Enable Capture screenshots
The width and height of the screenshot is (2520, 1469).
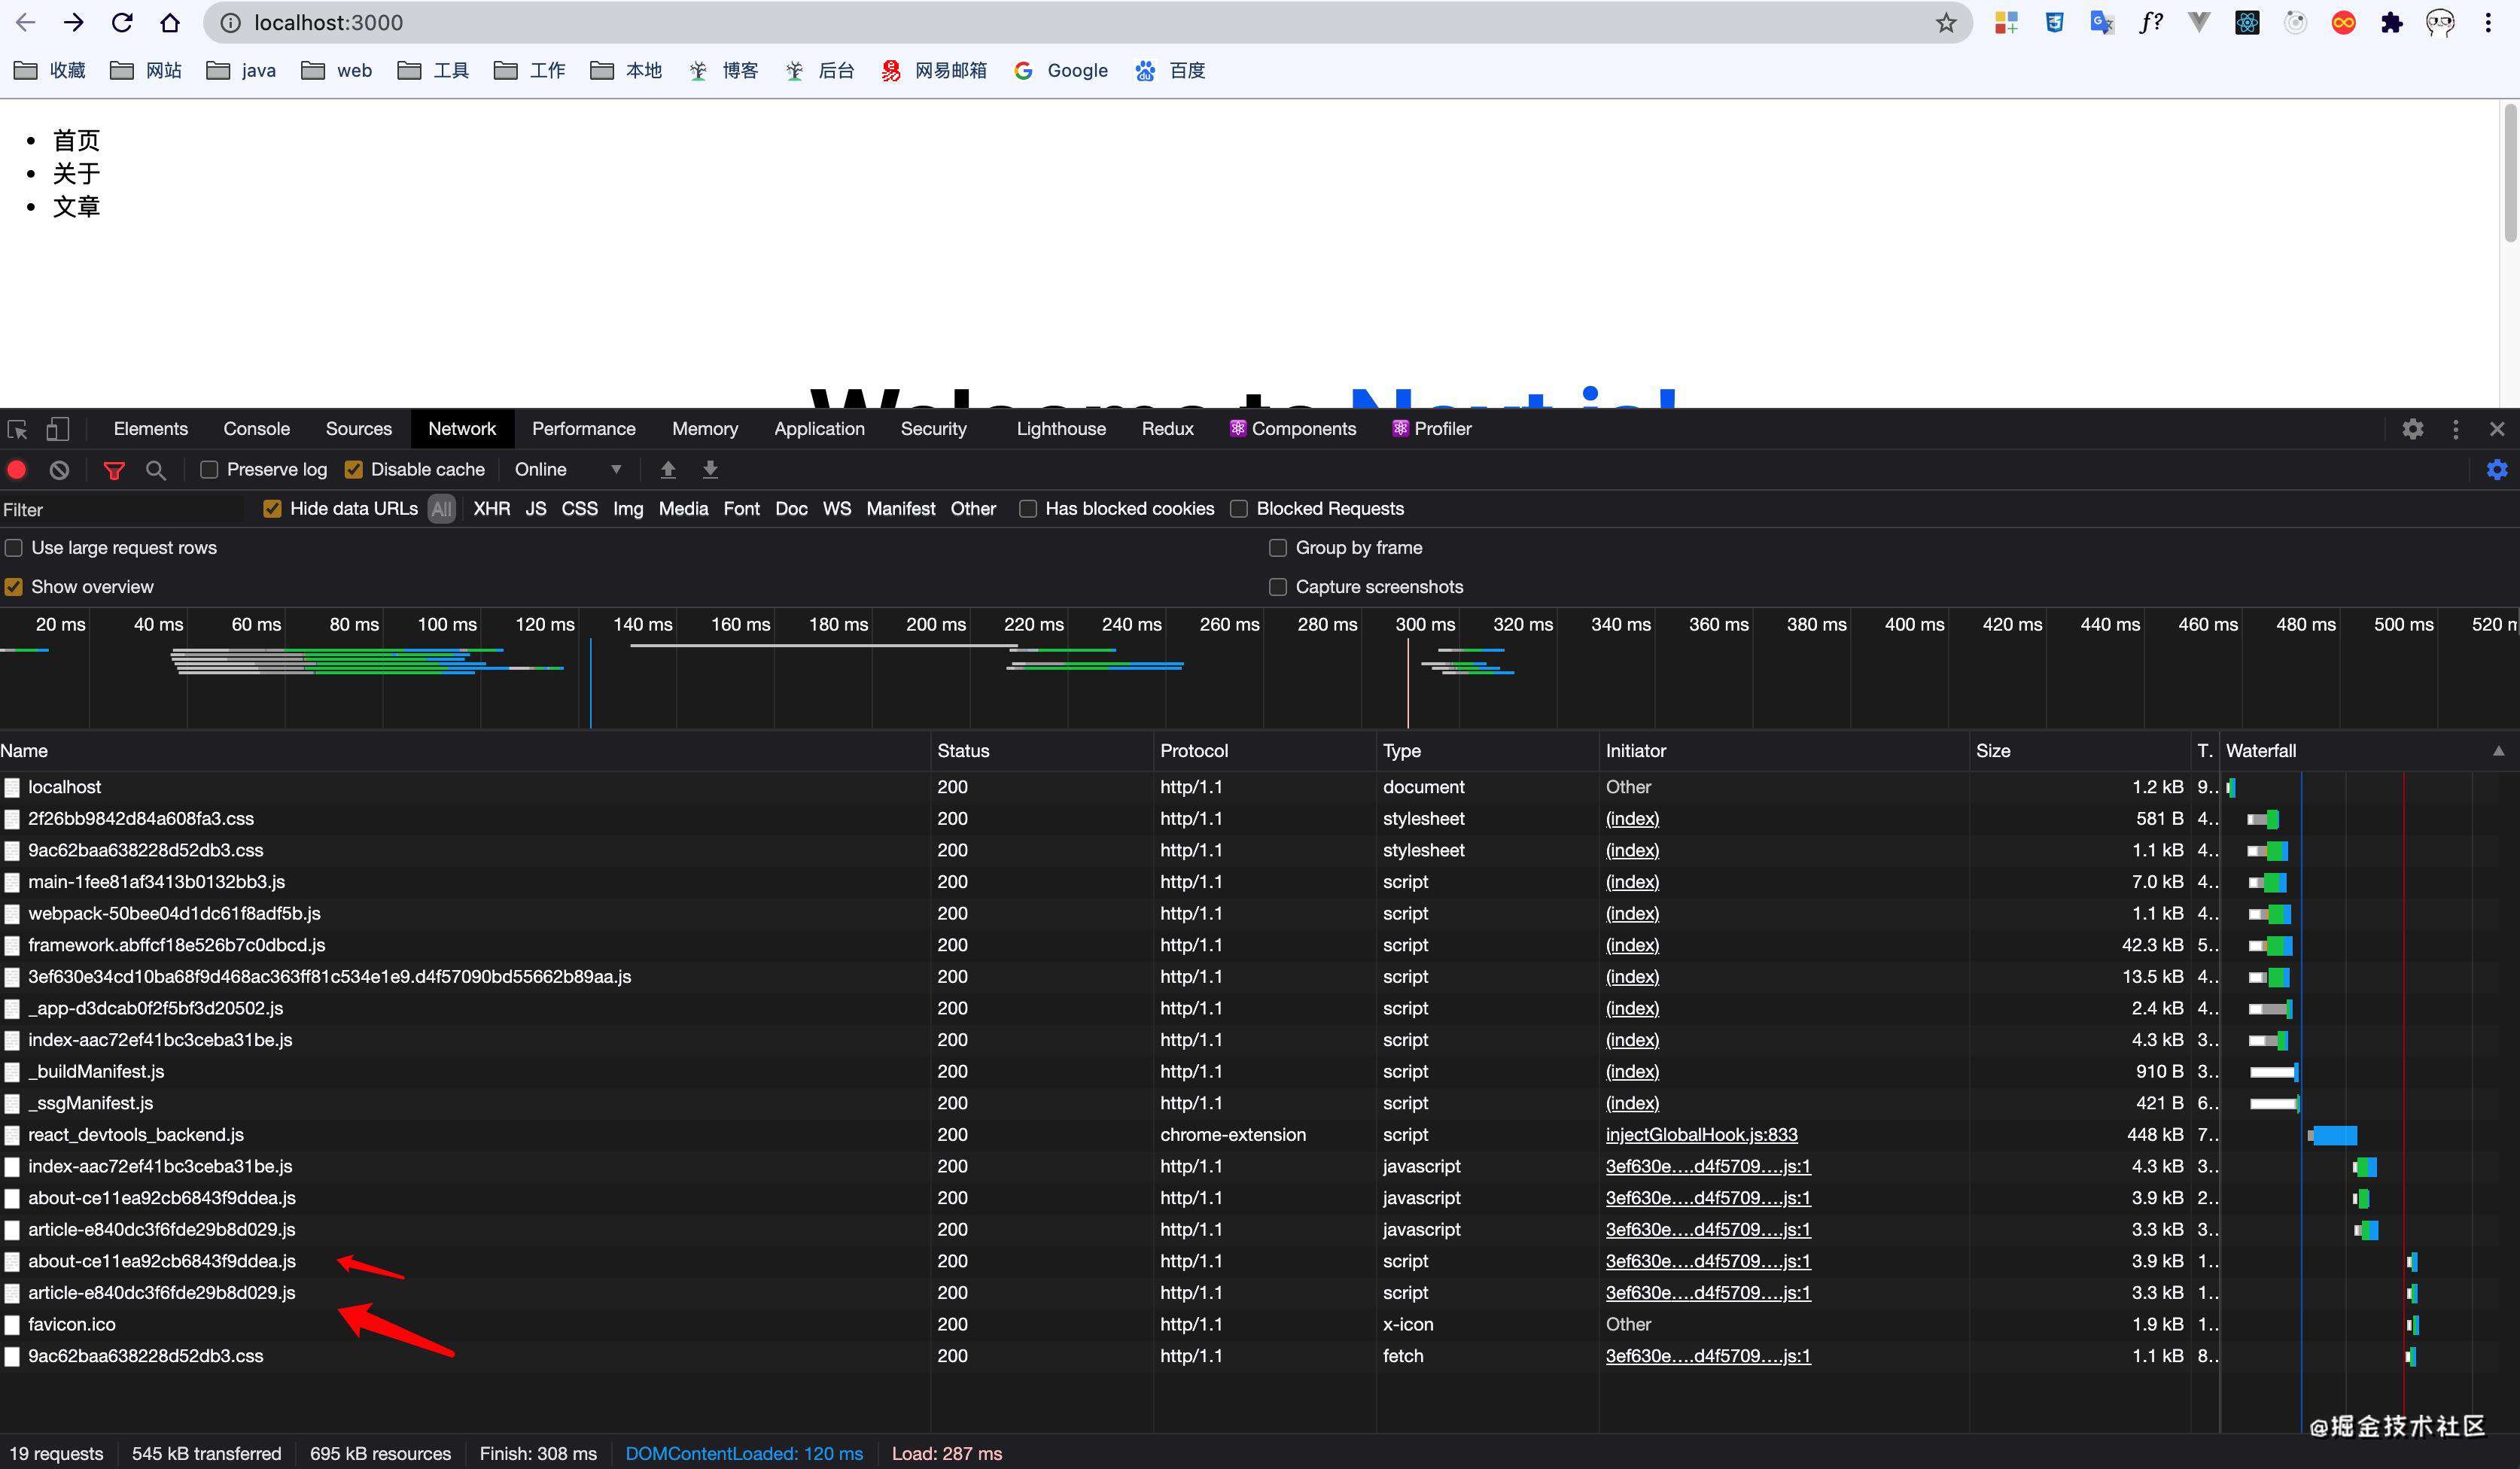1278,587
